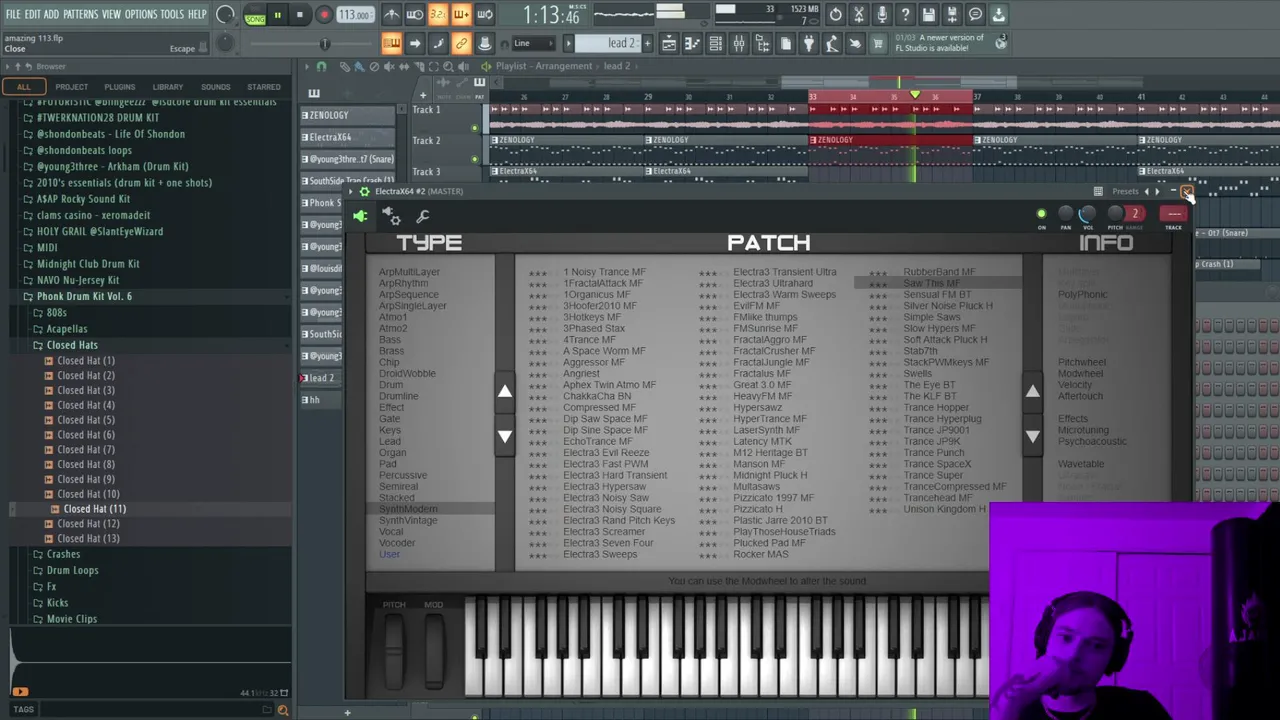Click the help question mark icon

[905, 15]
